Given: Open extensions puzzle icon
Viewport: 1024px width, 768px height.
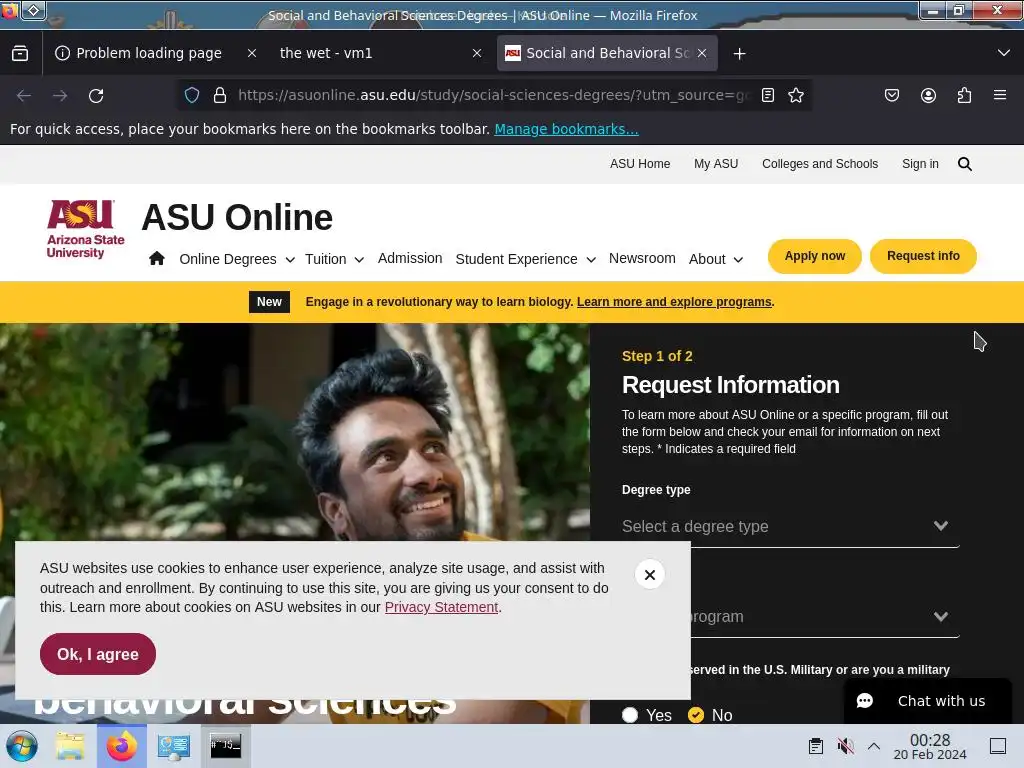Looking at the screenshot, I should coord(964,95).
